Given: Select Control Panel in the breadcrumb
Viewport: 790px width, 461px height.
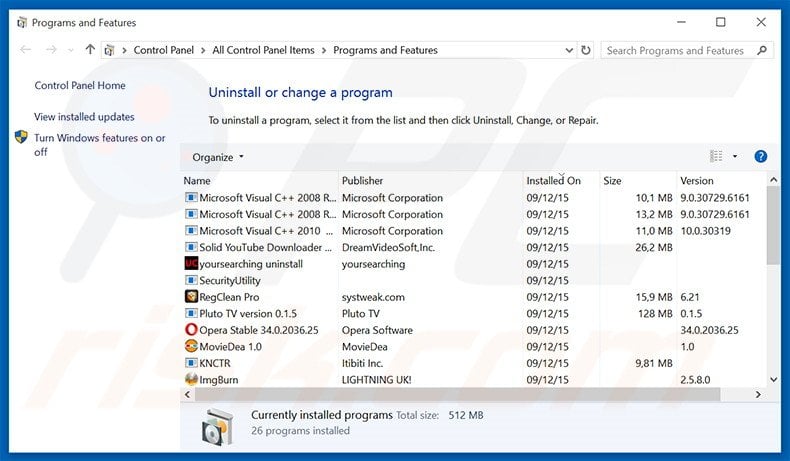Looking at the screenshot, I should click(x=163, y=50).
